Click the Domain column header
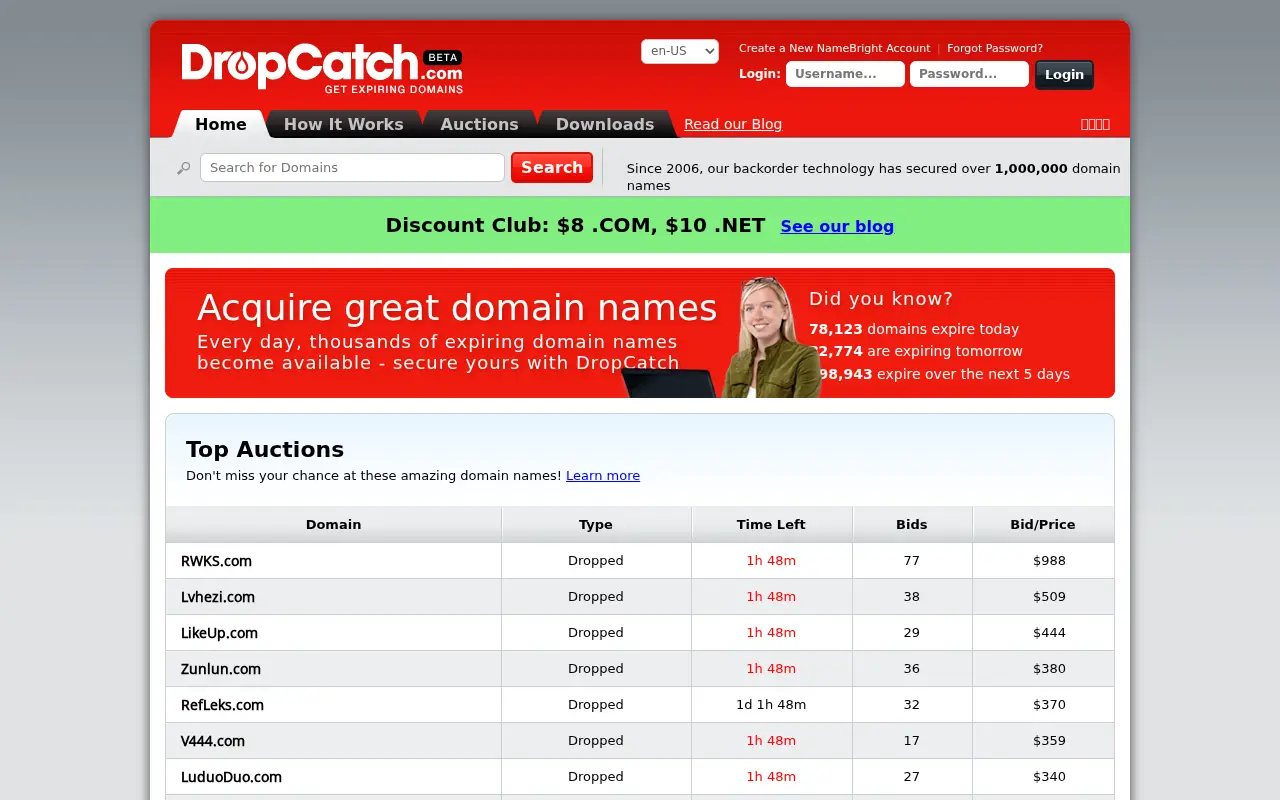This screenshot has width=1280, height=800. click(333, 524)
